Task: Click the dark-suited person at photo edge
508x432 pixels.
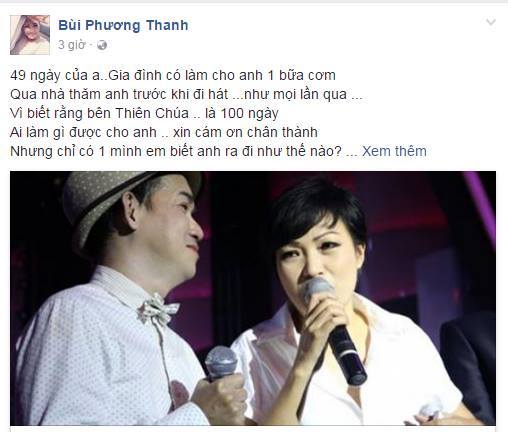Action: tap(468, 368)
